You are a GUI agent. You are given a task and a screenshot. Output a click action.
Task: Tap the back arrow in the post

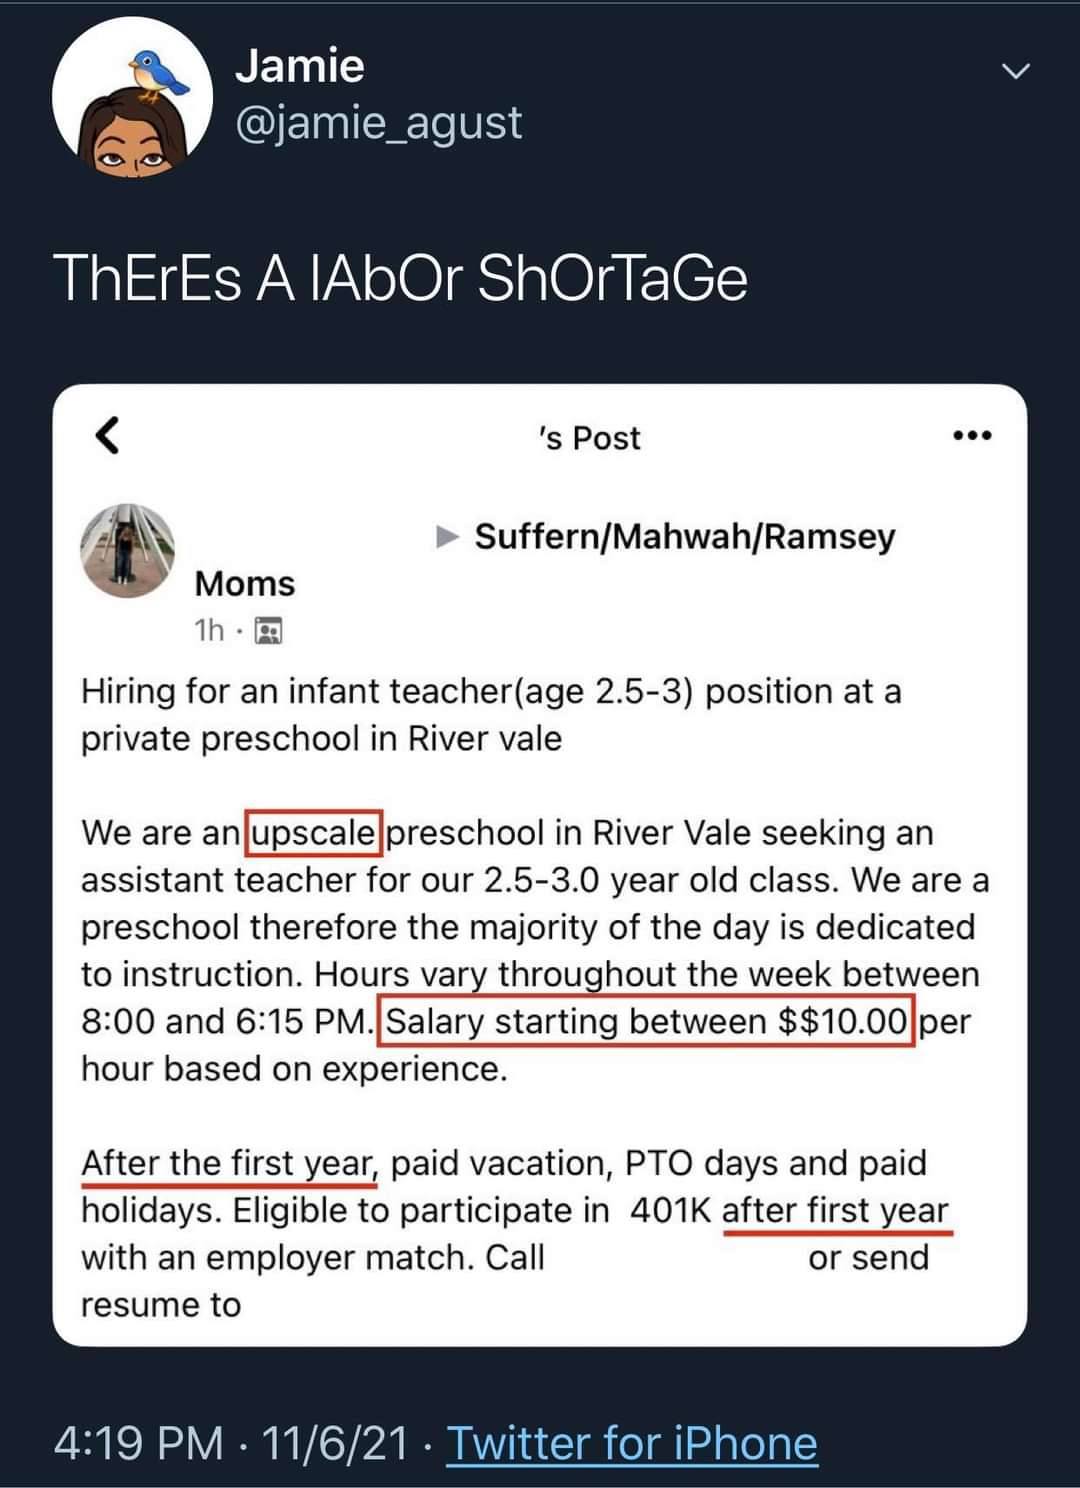[108, 436]
